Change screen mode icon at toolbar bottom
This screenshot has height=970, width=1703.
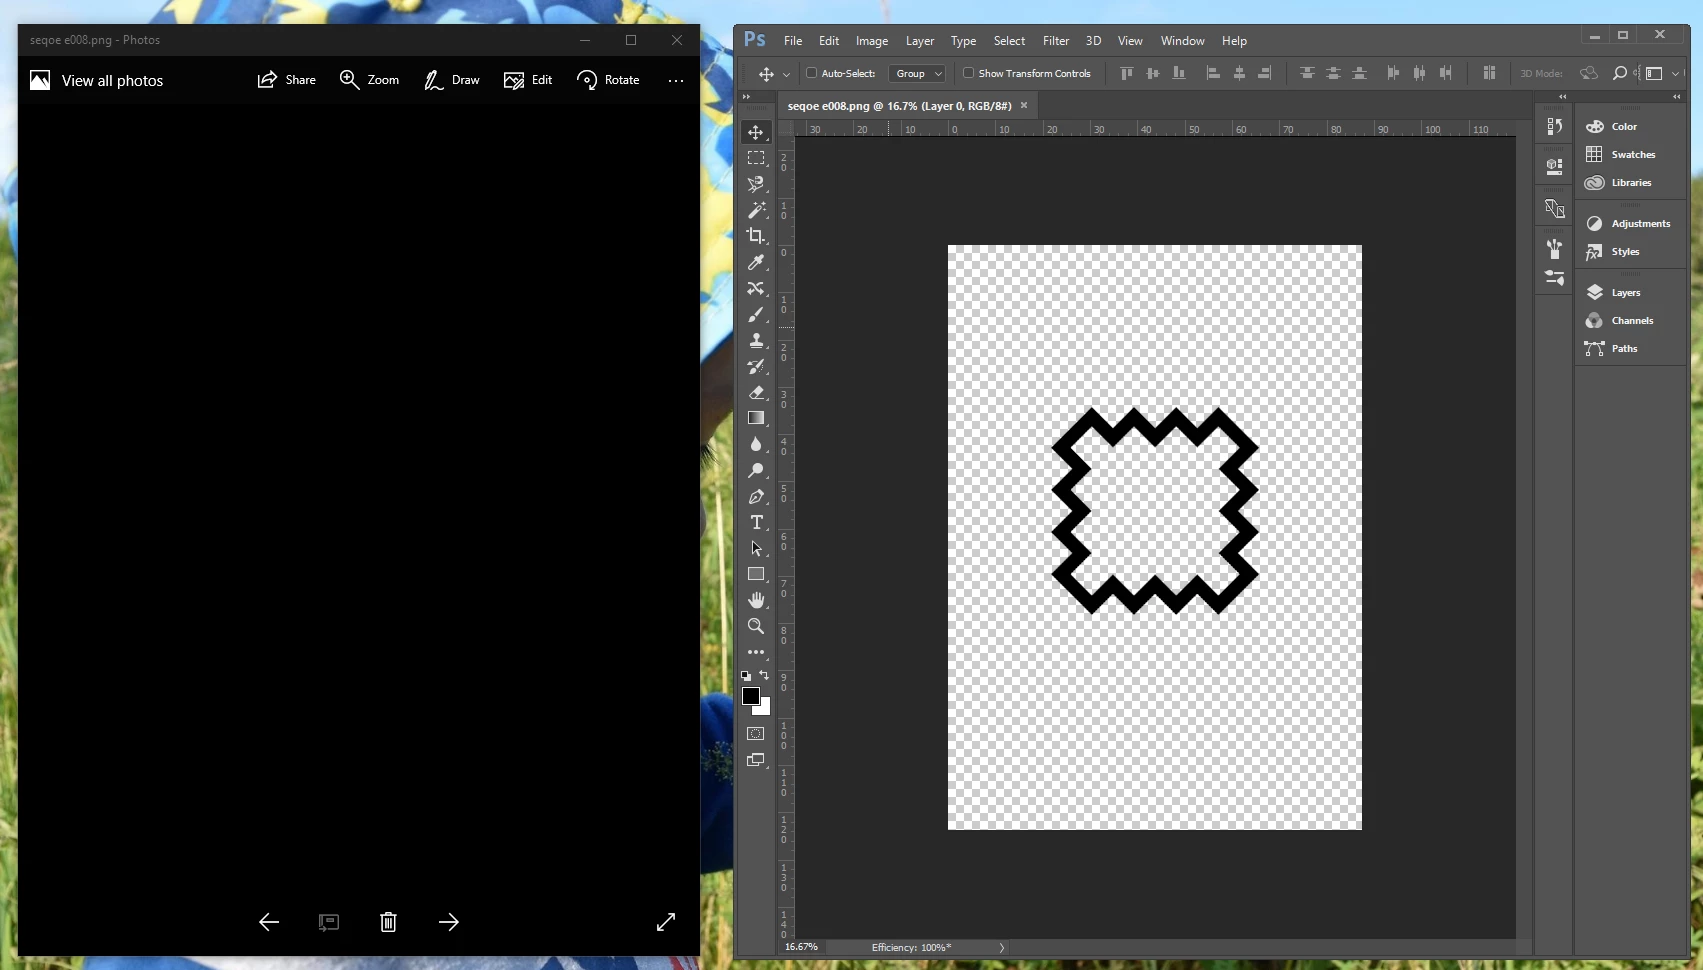(x=756, y=760)
